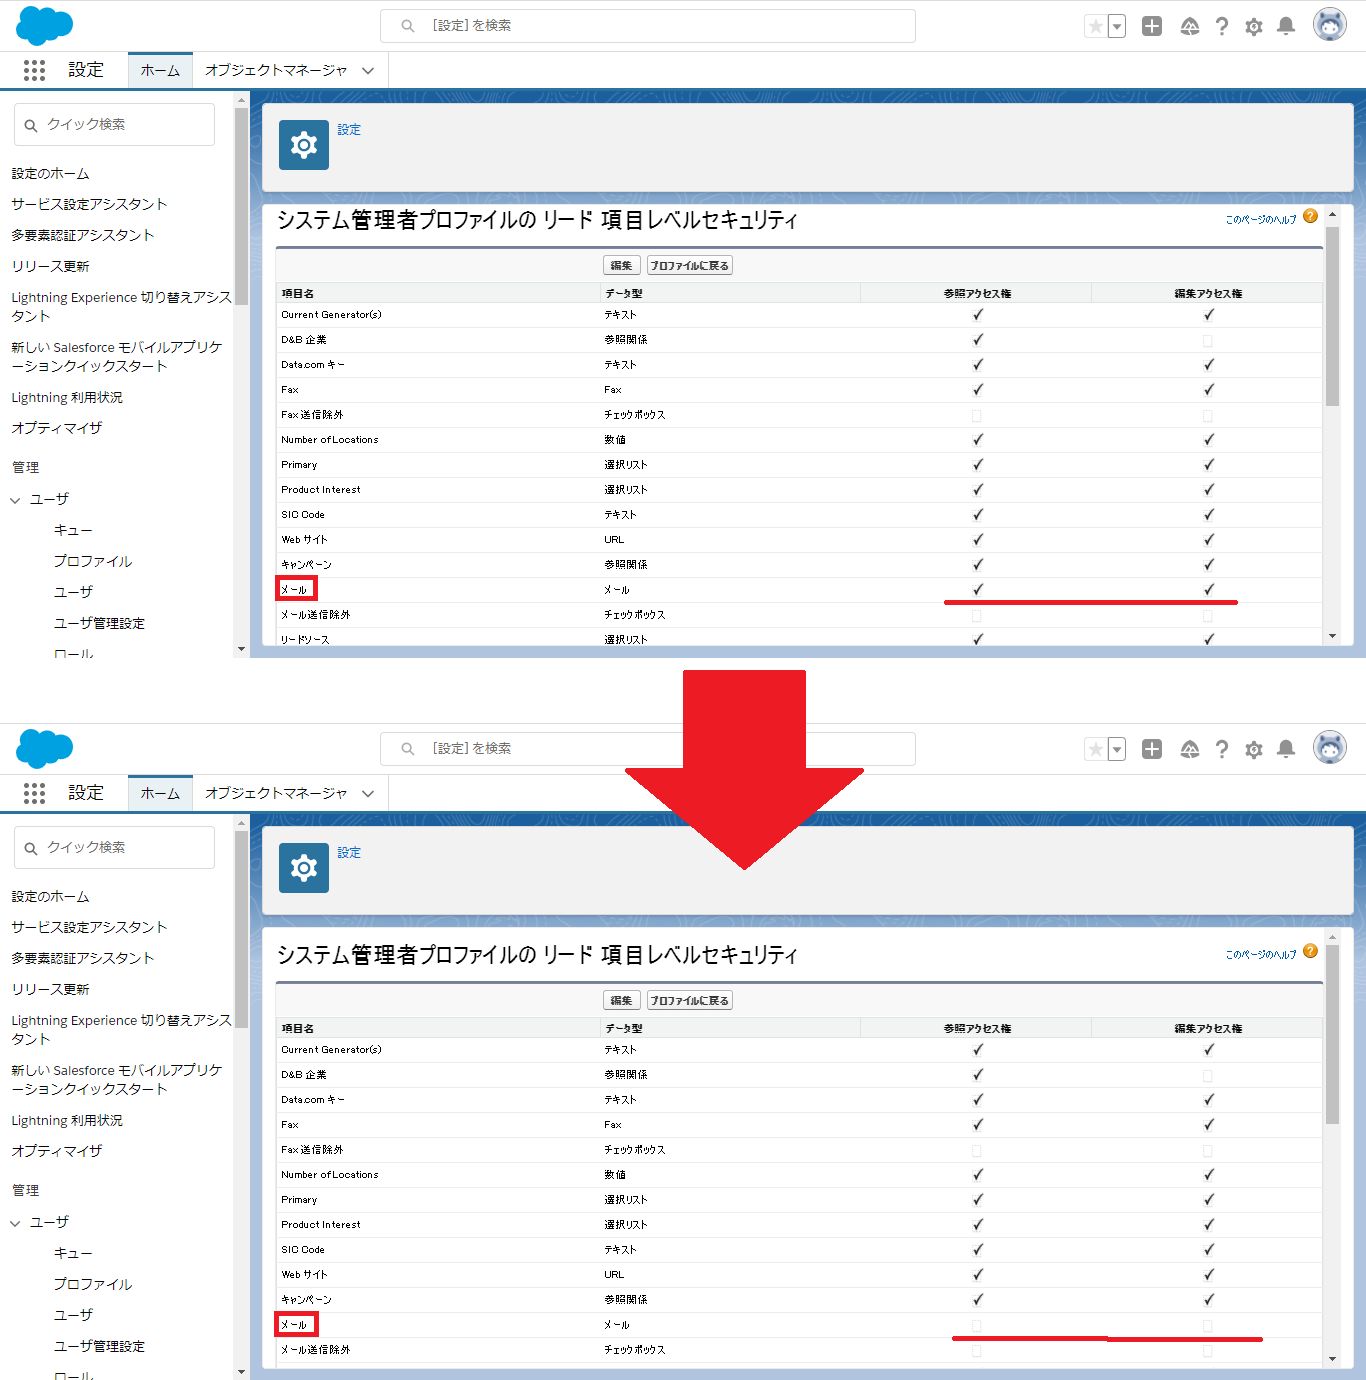Open the App Launcher in lower screenshot
Image resolution: width=1366 pixels, height=1380 pixels.
tap(34, 793)
